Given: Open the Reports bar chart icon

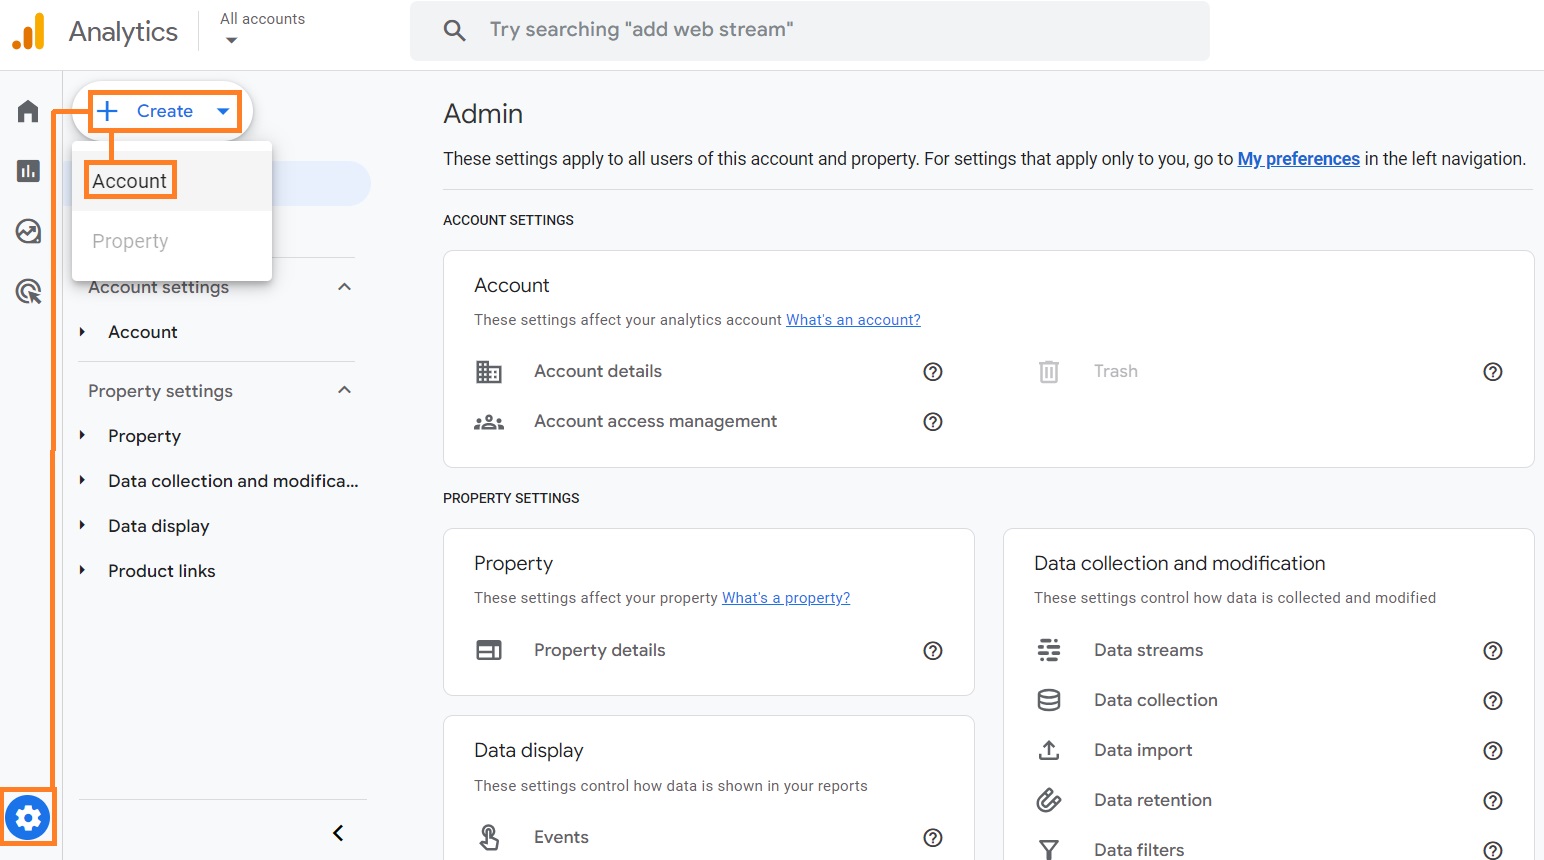Looking at the screenshot, I should [x=28, y=171].
